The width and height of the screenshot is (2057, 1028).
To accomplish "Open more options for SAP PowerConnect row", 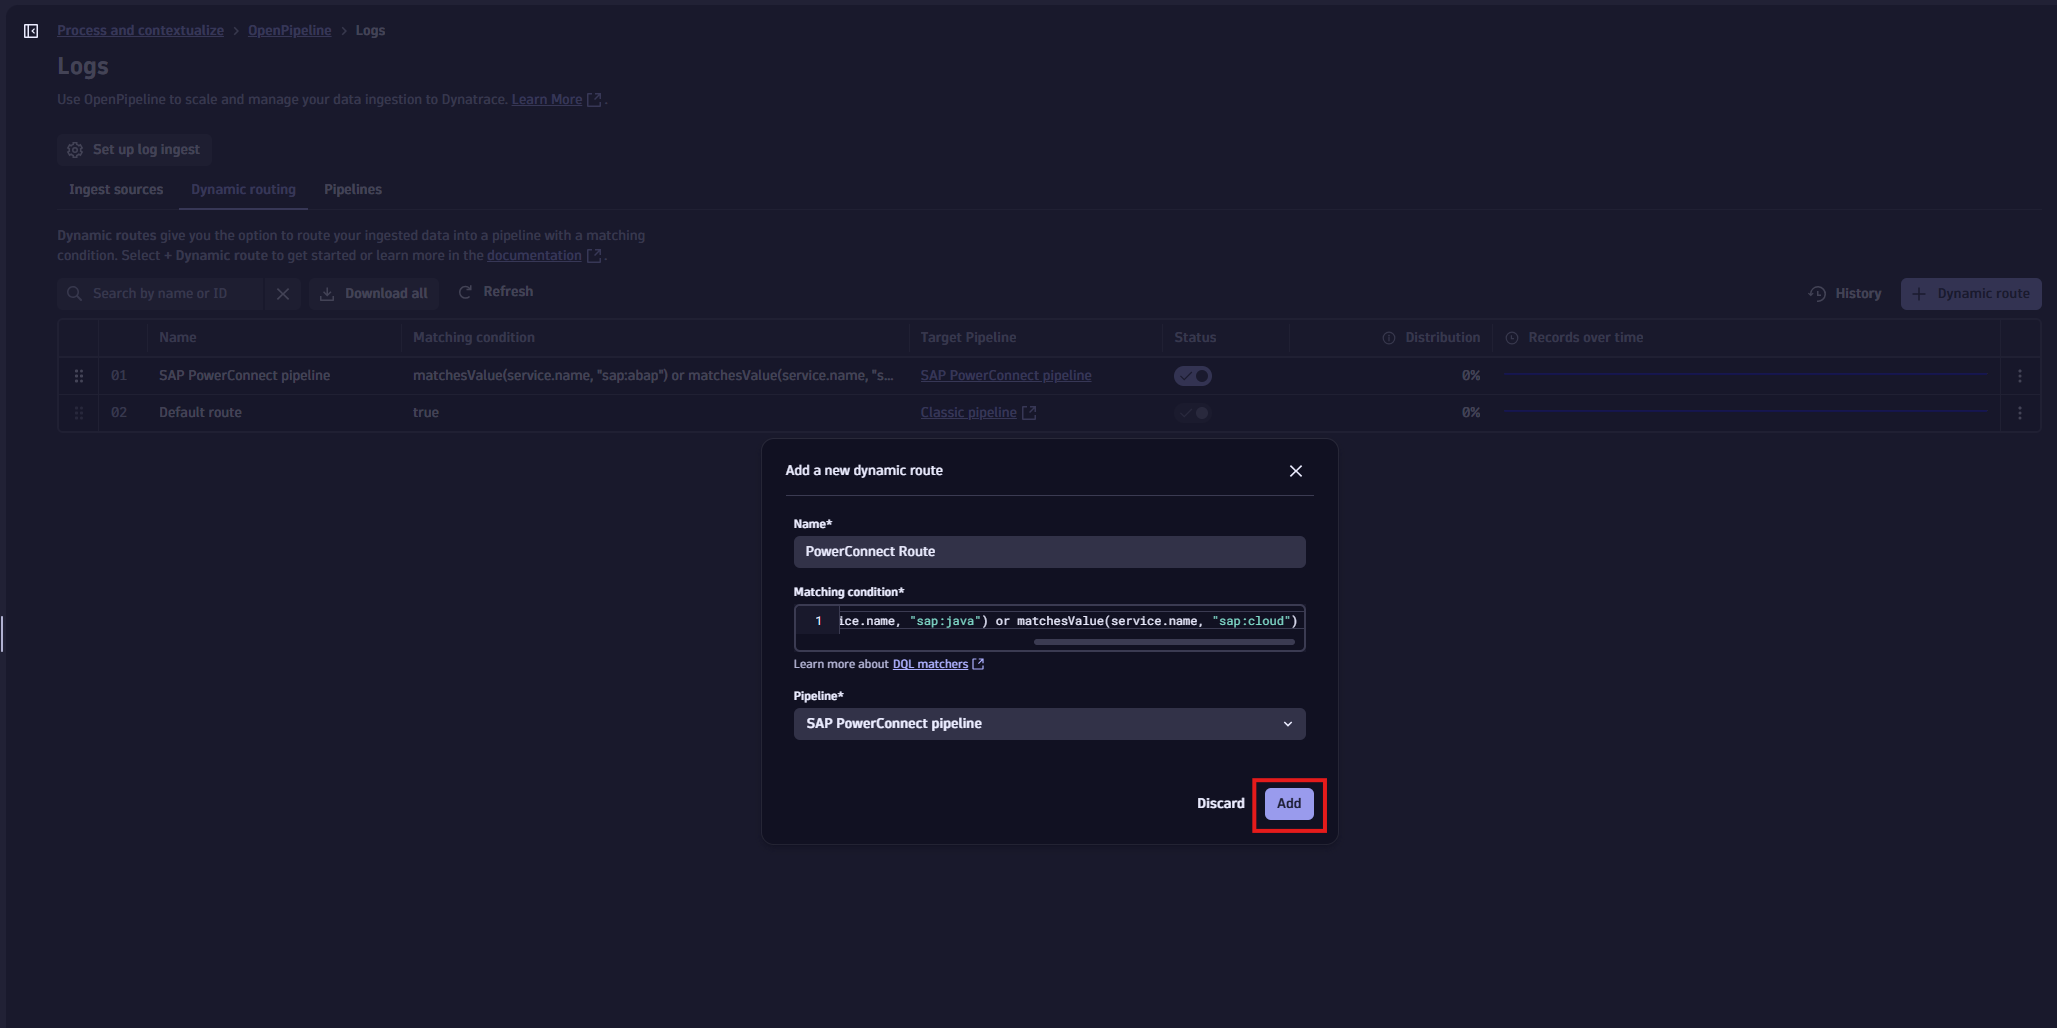I will (2019, 376).
